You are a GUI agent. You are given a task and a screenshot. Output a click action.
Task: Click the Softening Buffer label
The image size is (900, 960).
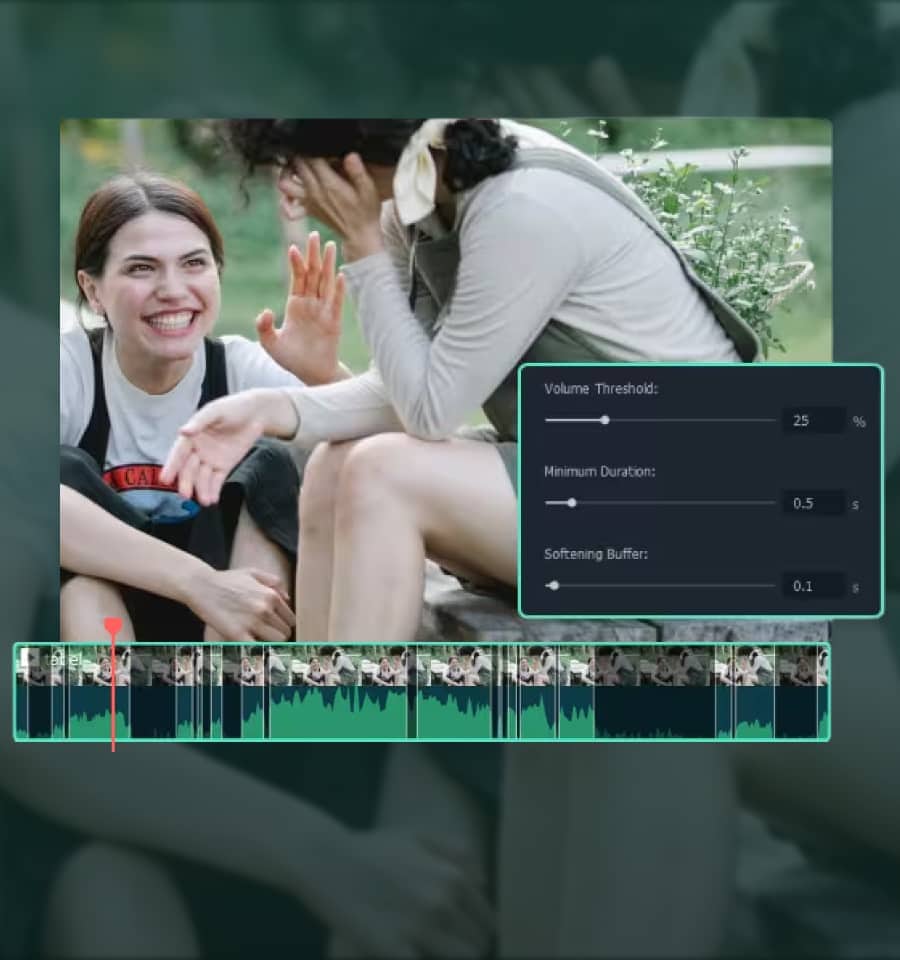pyautogui.click(x=596, y=554)
